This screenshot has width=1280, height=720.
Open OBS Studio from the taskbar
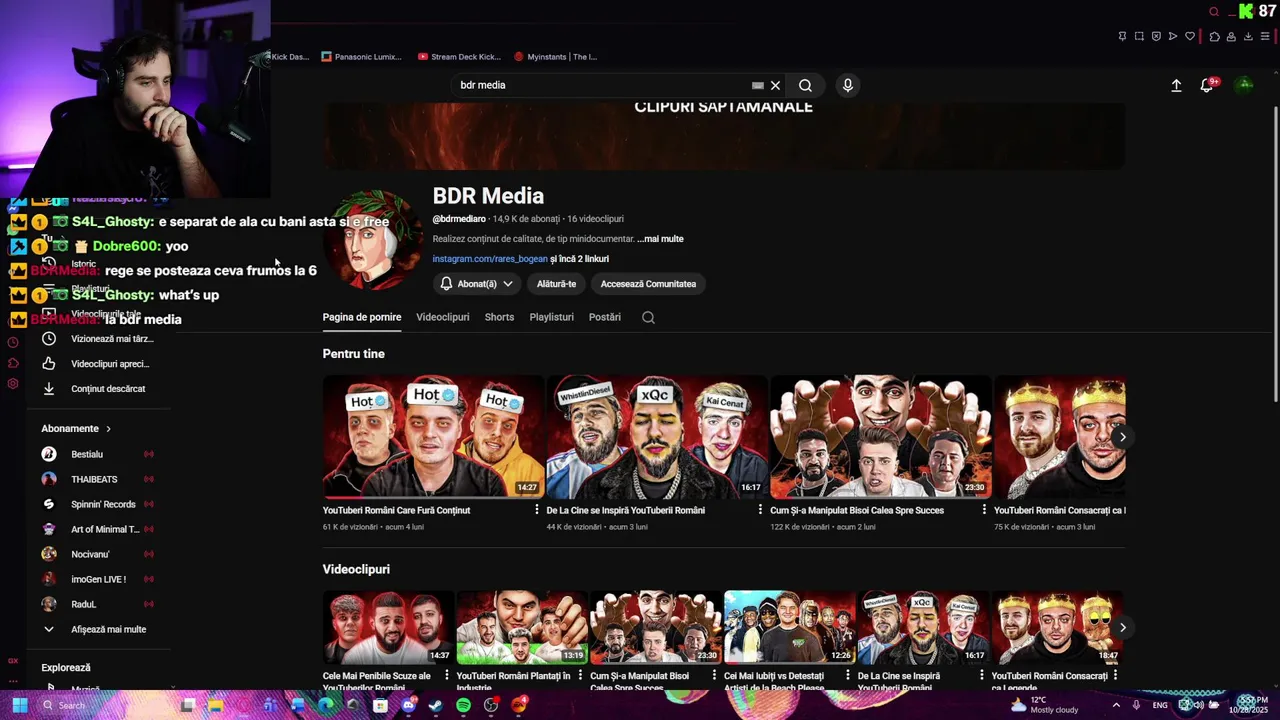point(491,705)
